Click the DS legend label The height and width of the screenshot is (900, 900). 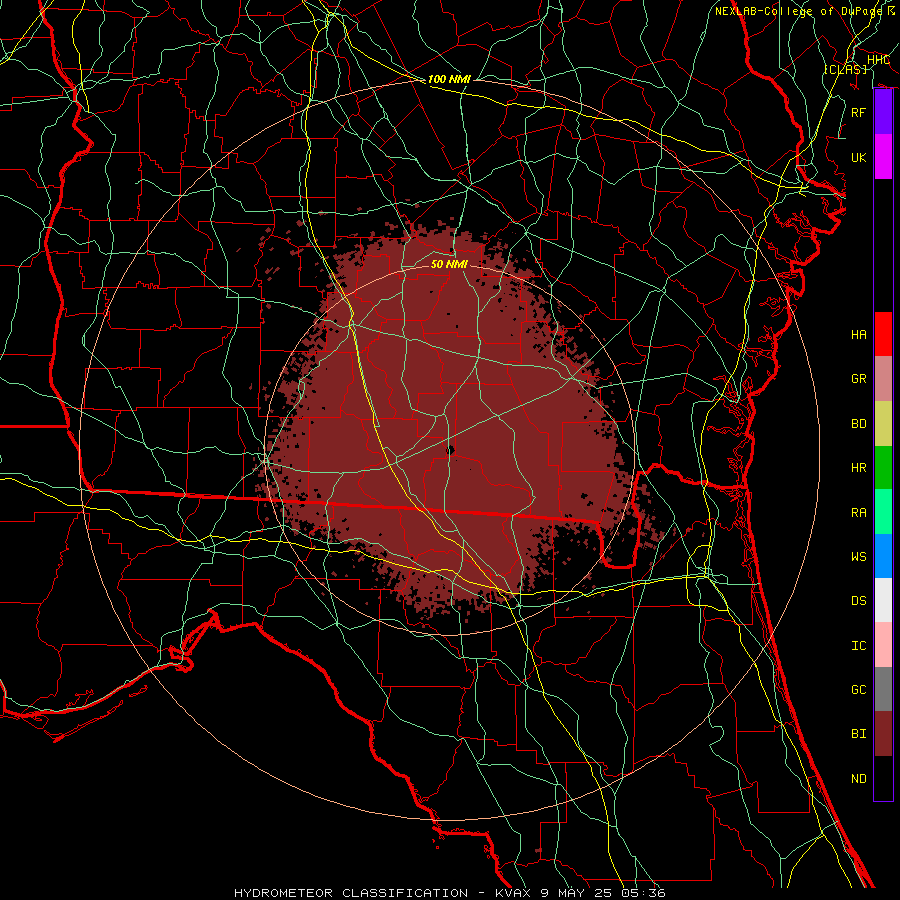[858, 601]
